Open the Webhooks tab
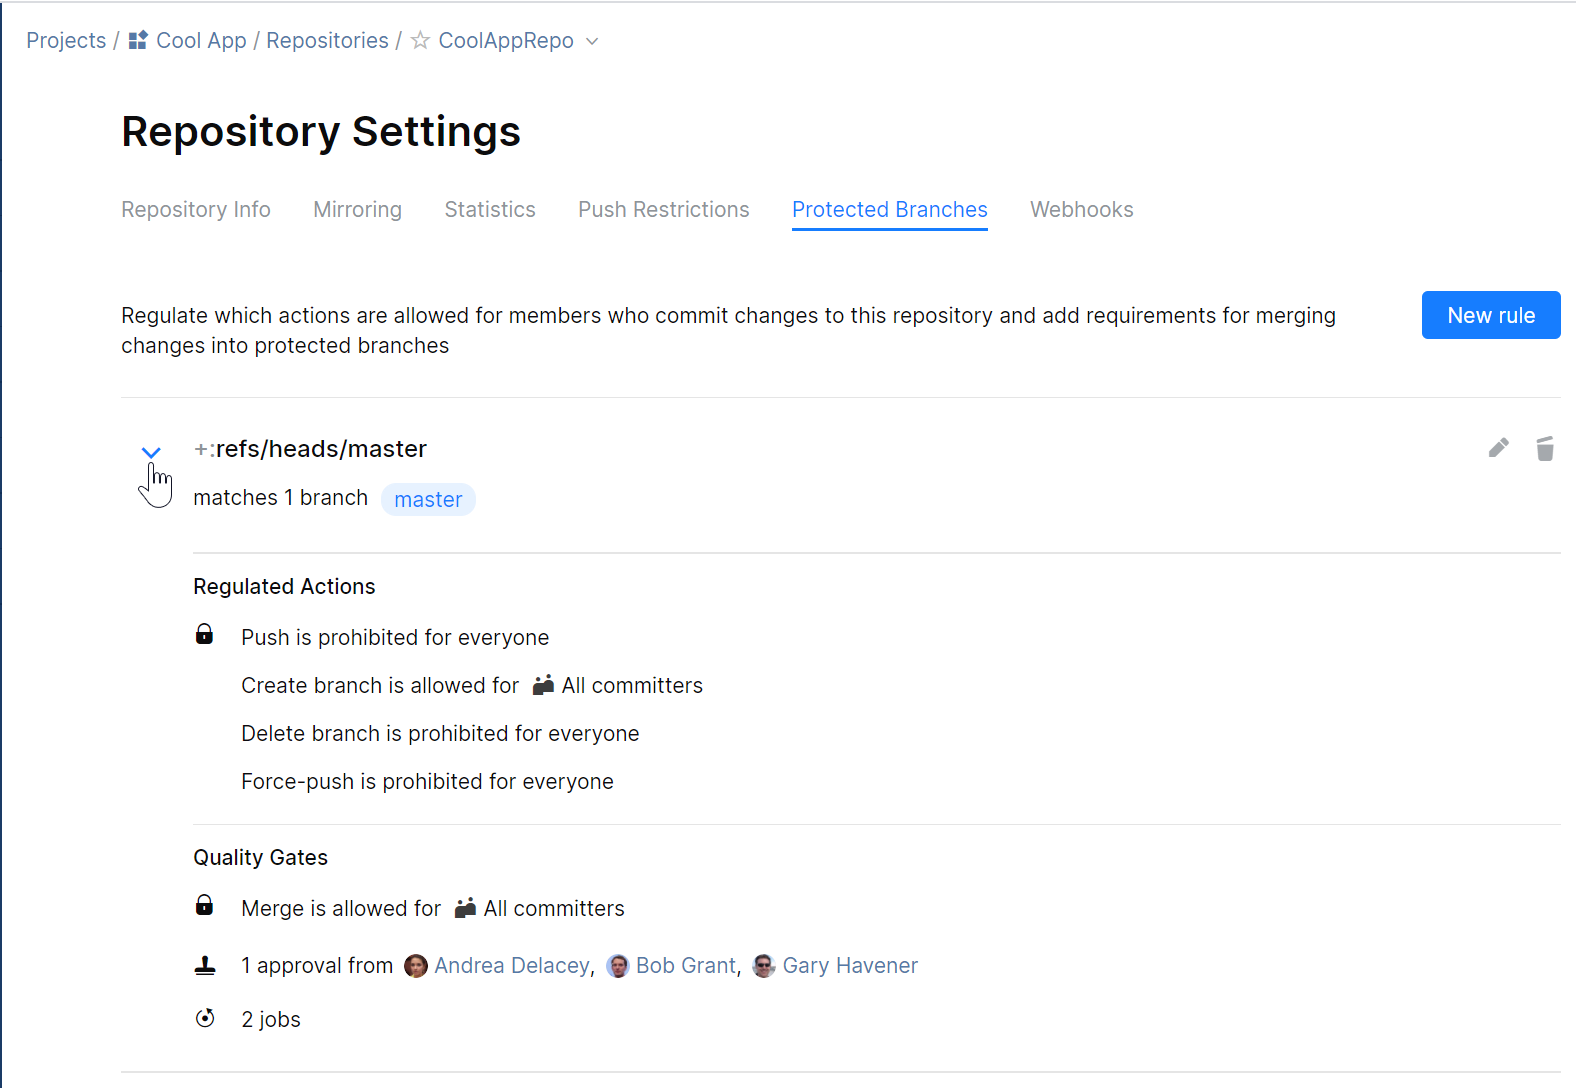Image resolution: width=1576 pixels, height=1088 pixels. (1081, 210)
